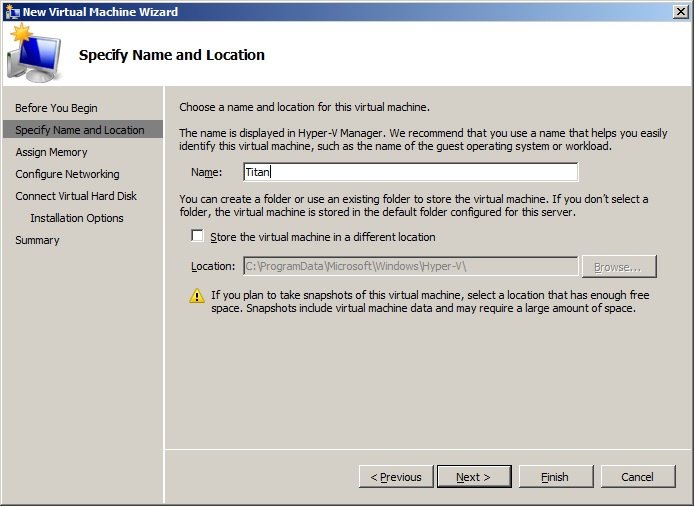Click the greyed-out Location path field
Screen dimensions: 695x507
pos(410,266)
